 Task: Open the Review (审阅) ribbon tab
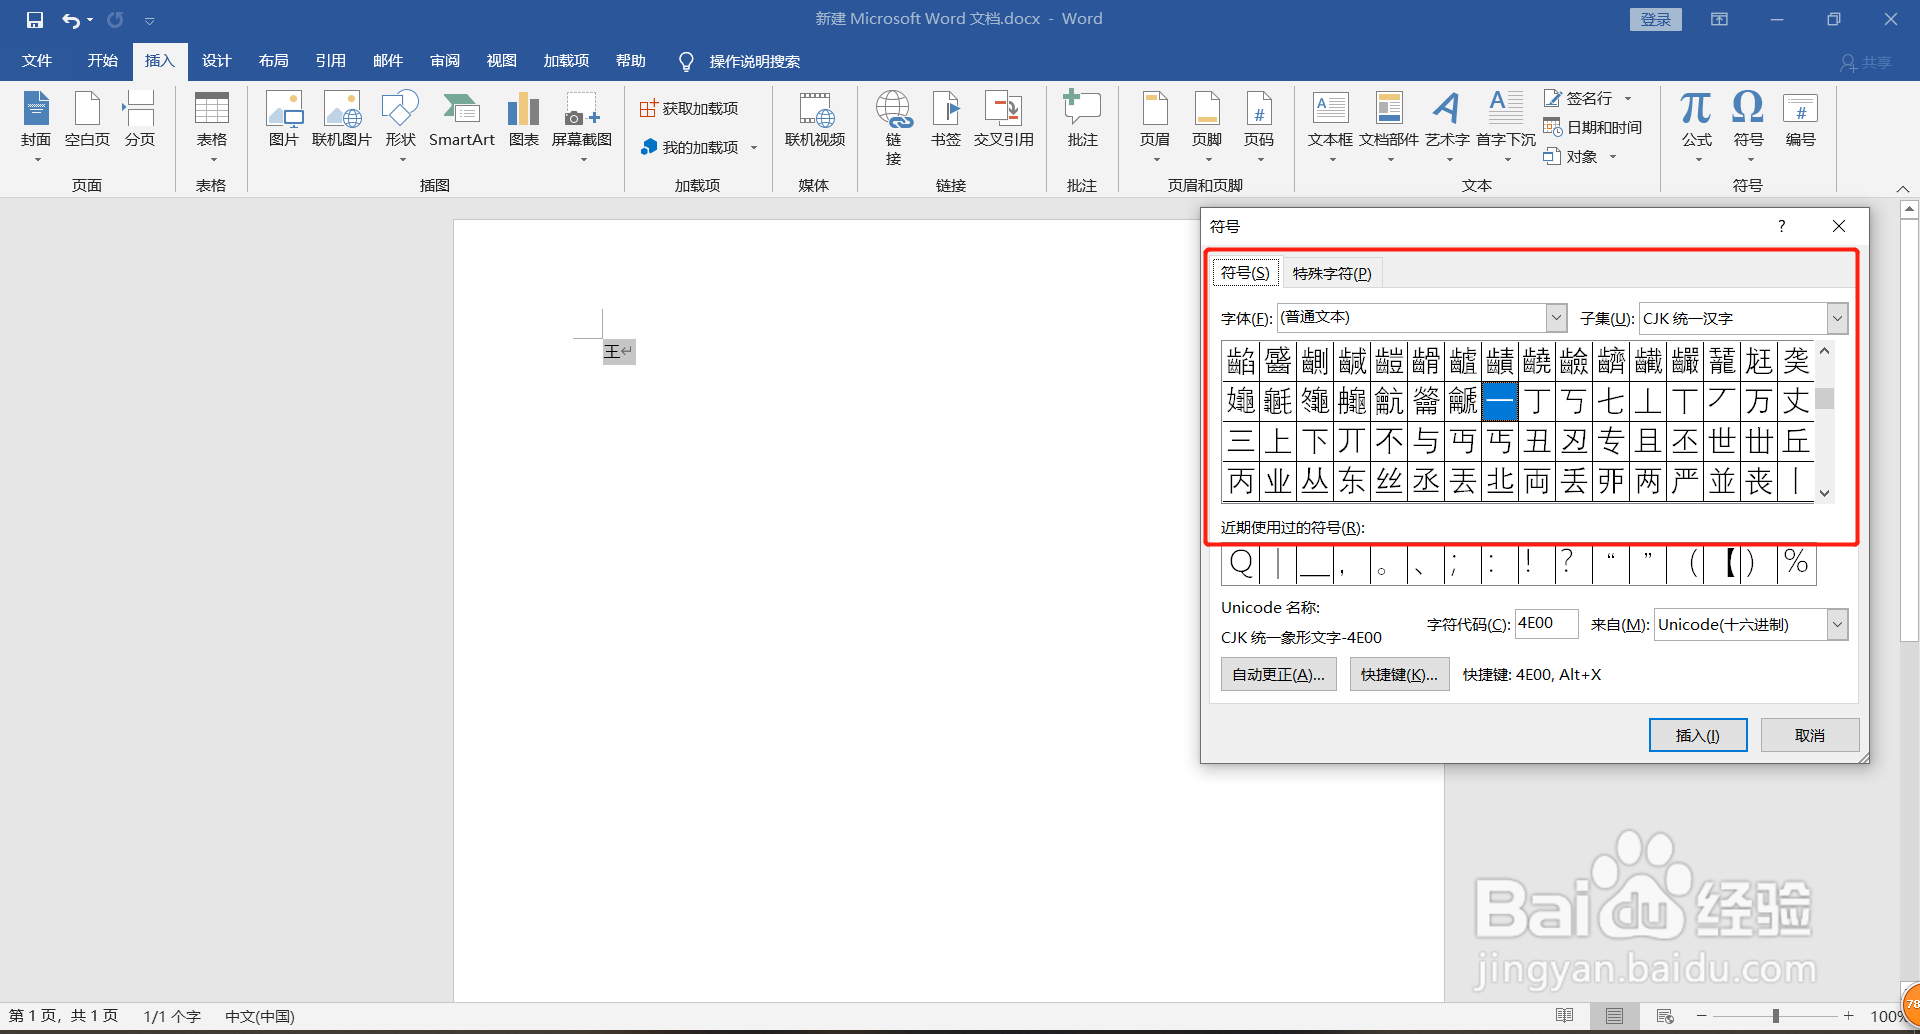(x=445, y=61)
